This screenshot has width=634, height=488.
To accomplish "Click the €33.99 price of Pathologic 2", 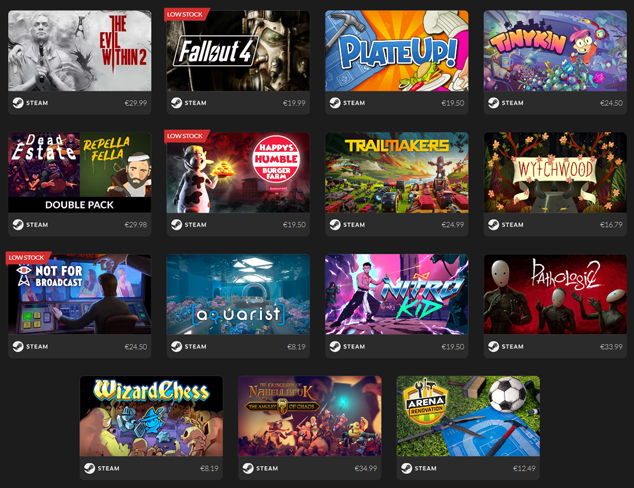I will pos(611,346).
